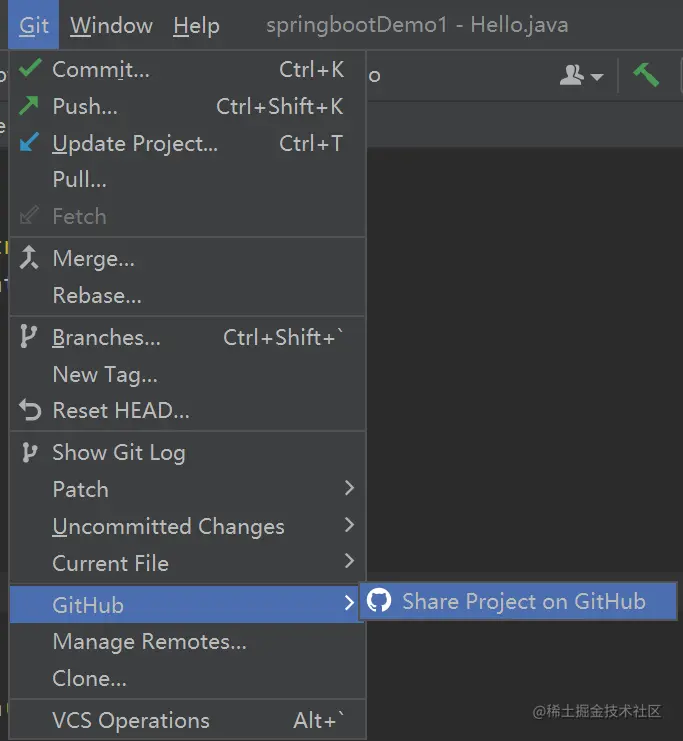Image resolution: width=683 pixels, height=741 pixels.
Task: Click the green Commit checkmark icon
Action: (x=30, y=69)
